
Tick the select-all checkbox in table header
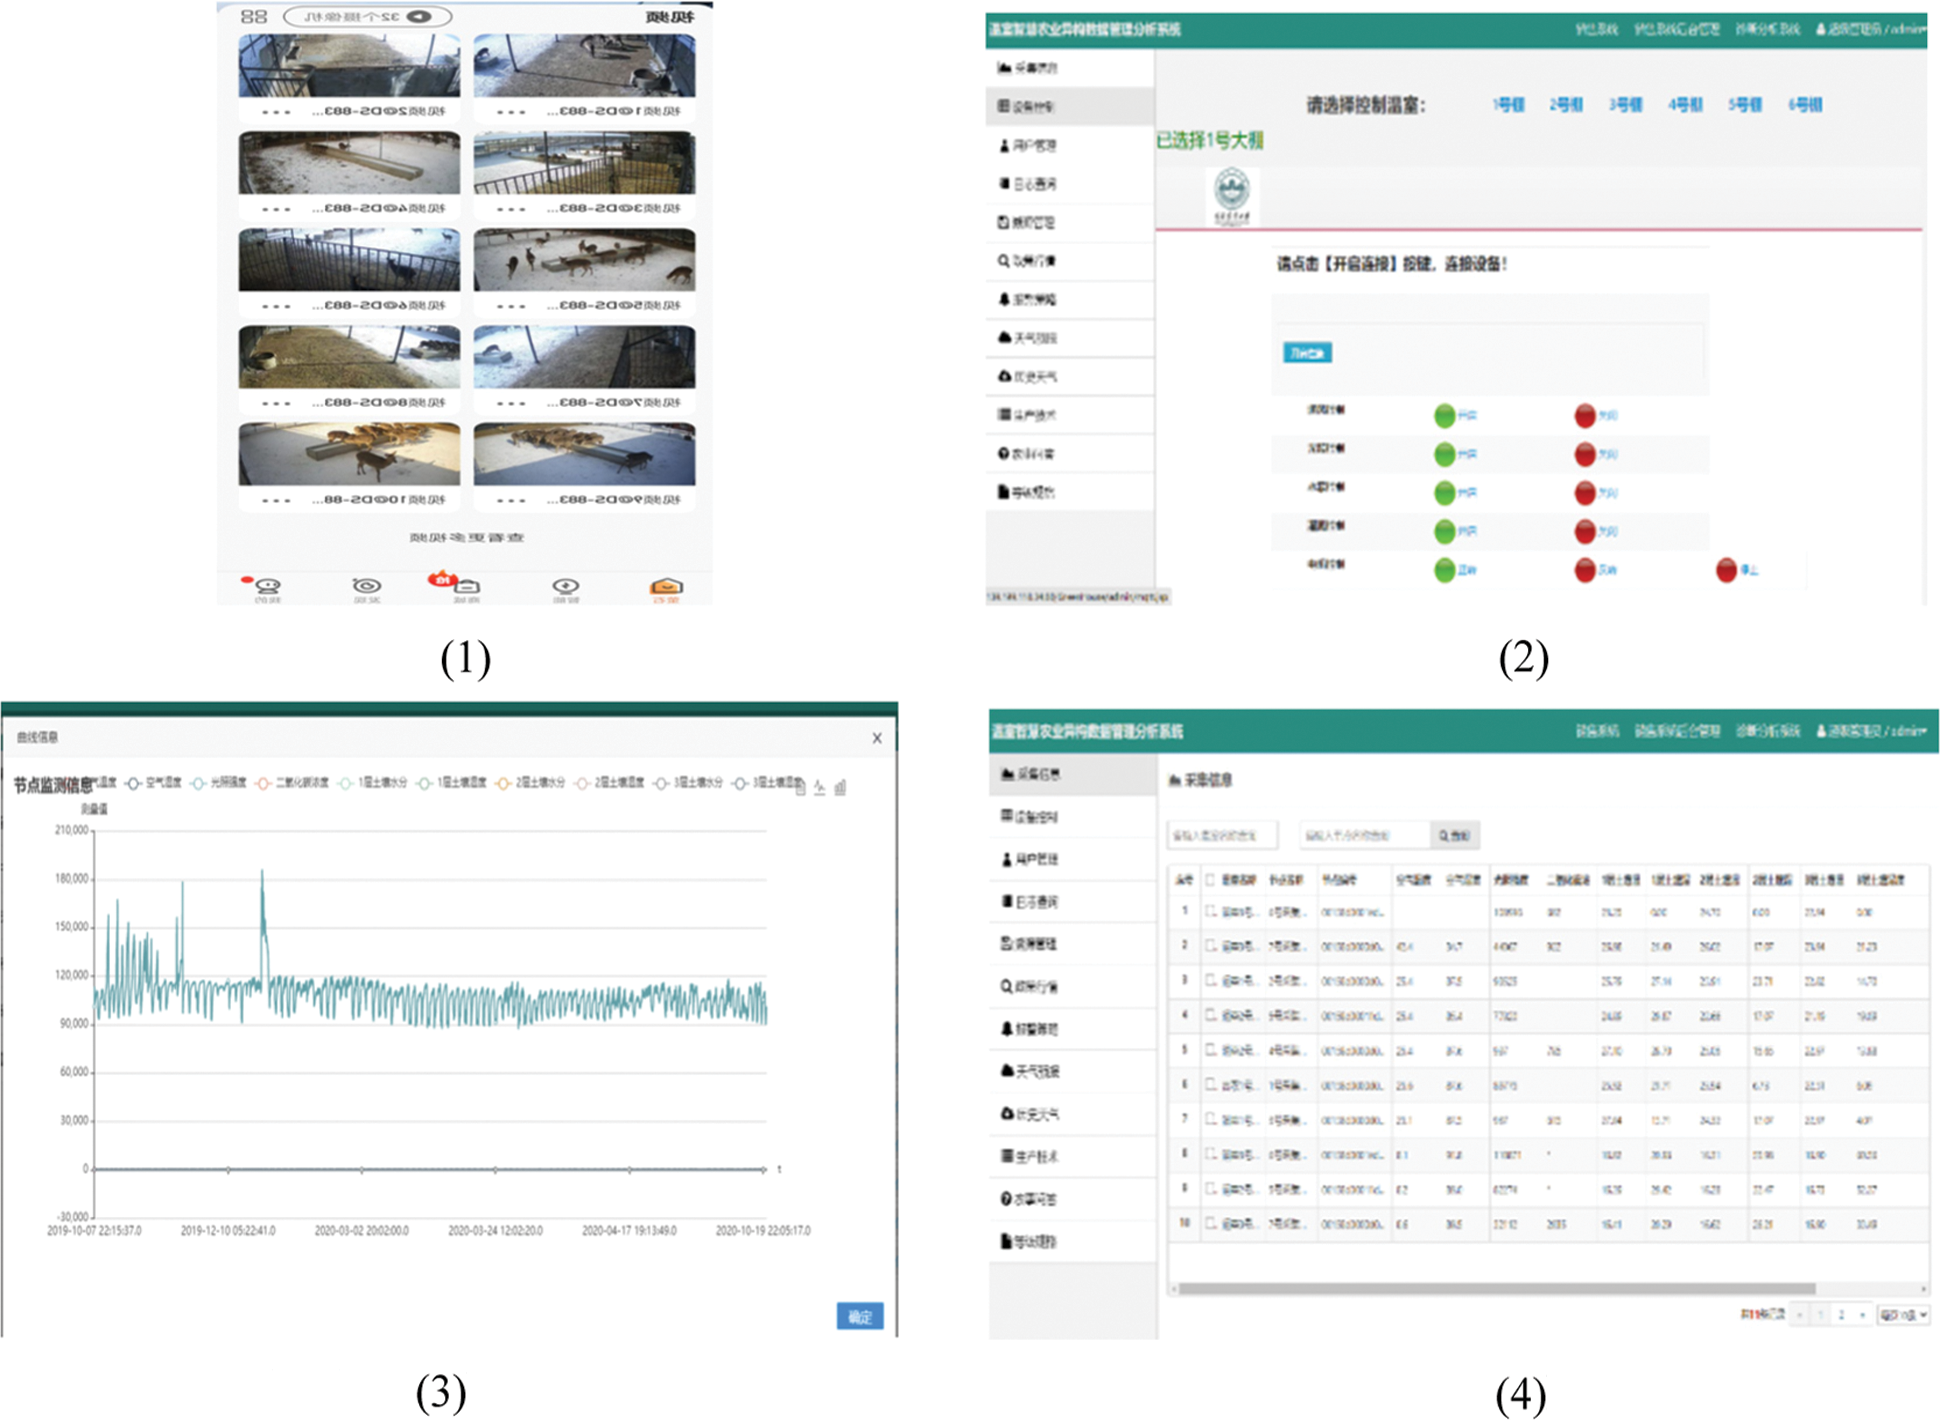tap(1210, 880)
